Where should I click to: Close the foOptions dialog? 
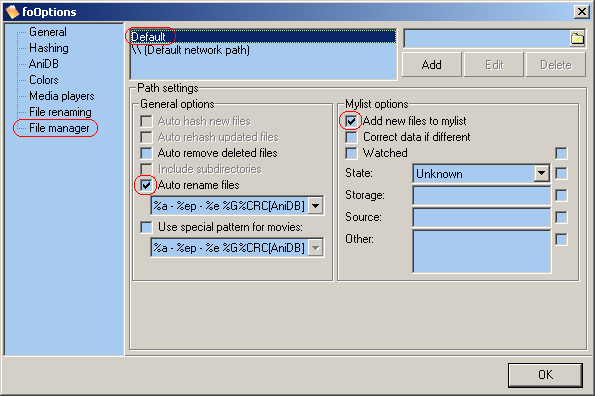582,12
